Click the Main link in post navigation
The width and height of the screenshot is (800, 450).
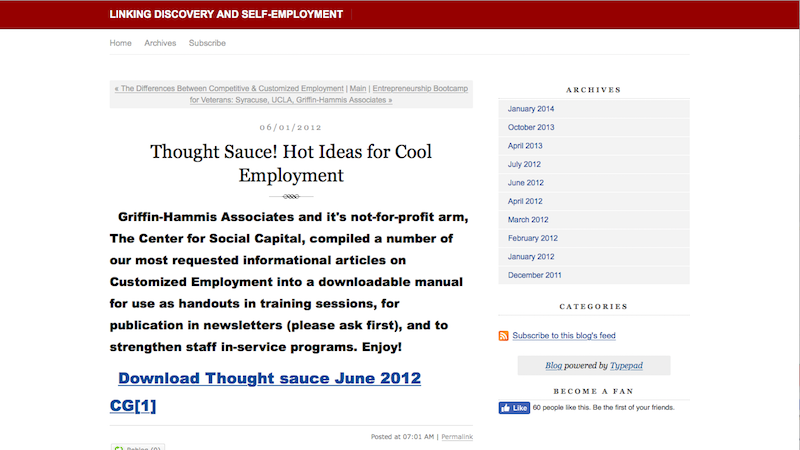[x=358, y=88]
